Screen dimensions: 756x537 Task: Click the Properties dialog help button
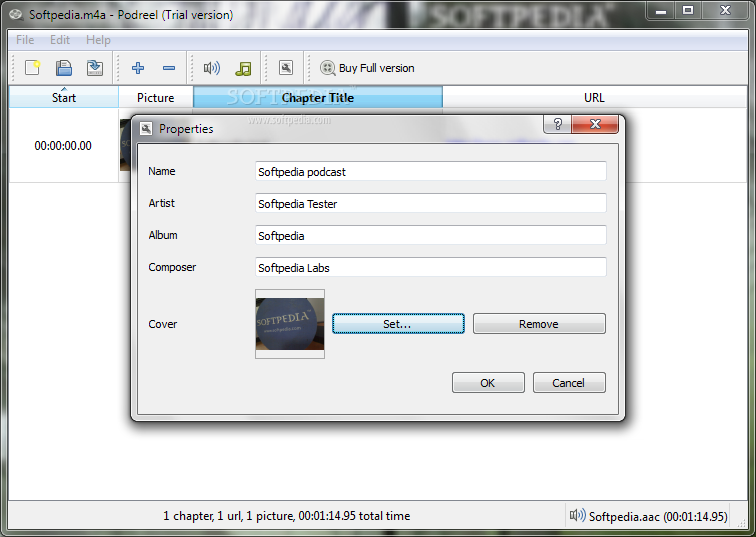[x=557, y=124]
